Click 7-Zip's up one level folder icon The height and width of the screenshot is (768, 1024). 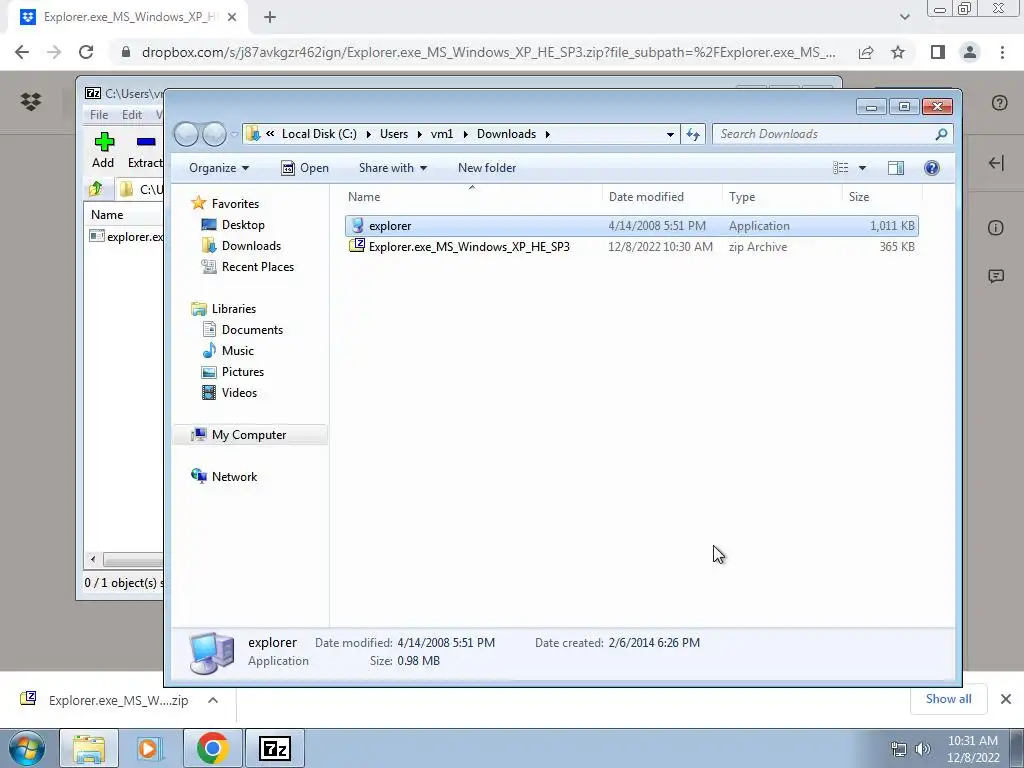[x=96, y=189]
